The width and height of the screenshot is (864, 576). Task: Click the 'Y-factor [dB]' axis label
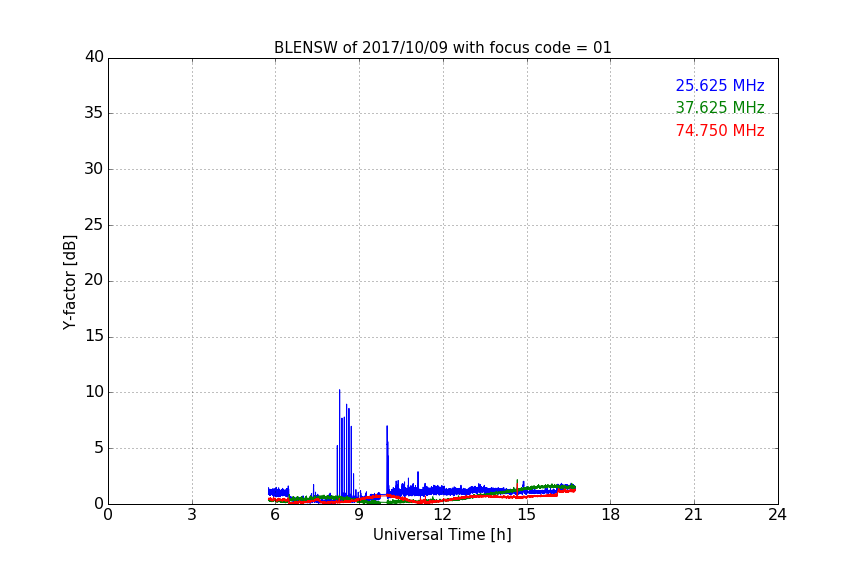coord(69,282)
